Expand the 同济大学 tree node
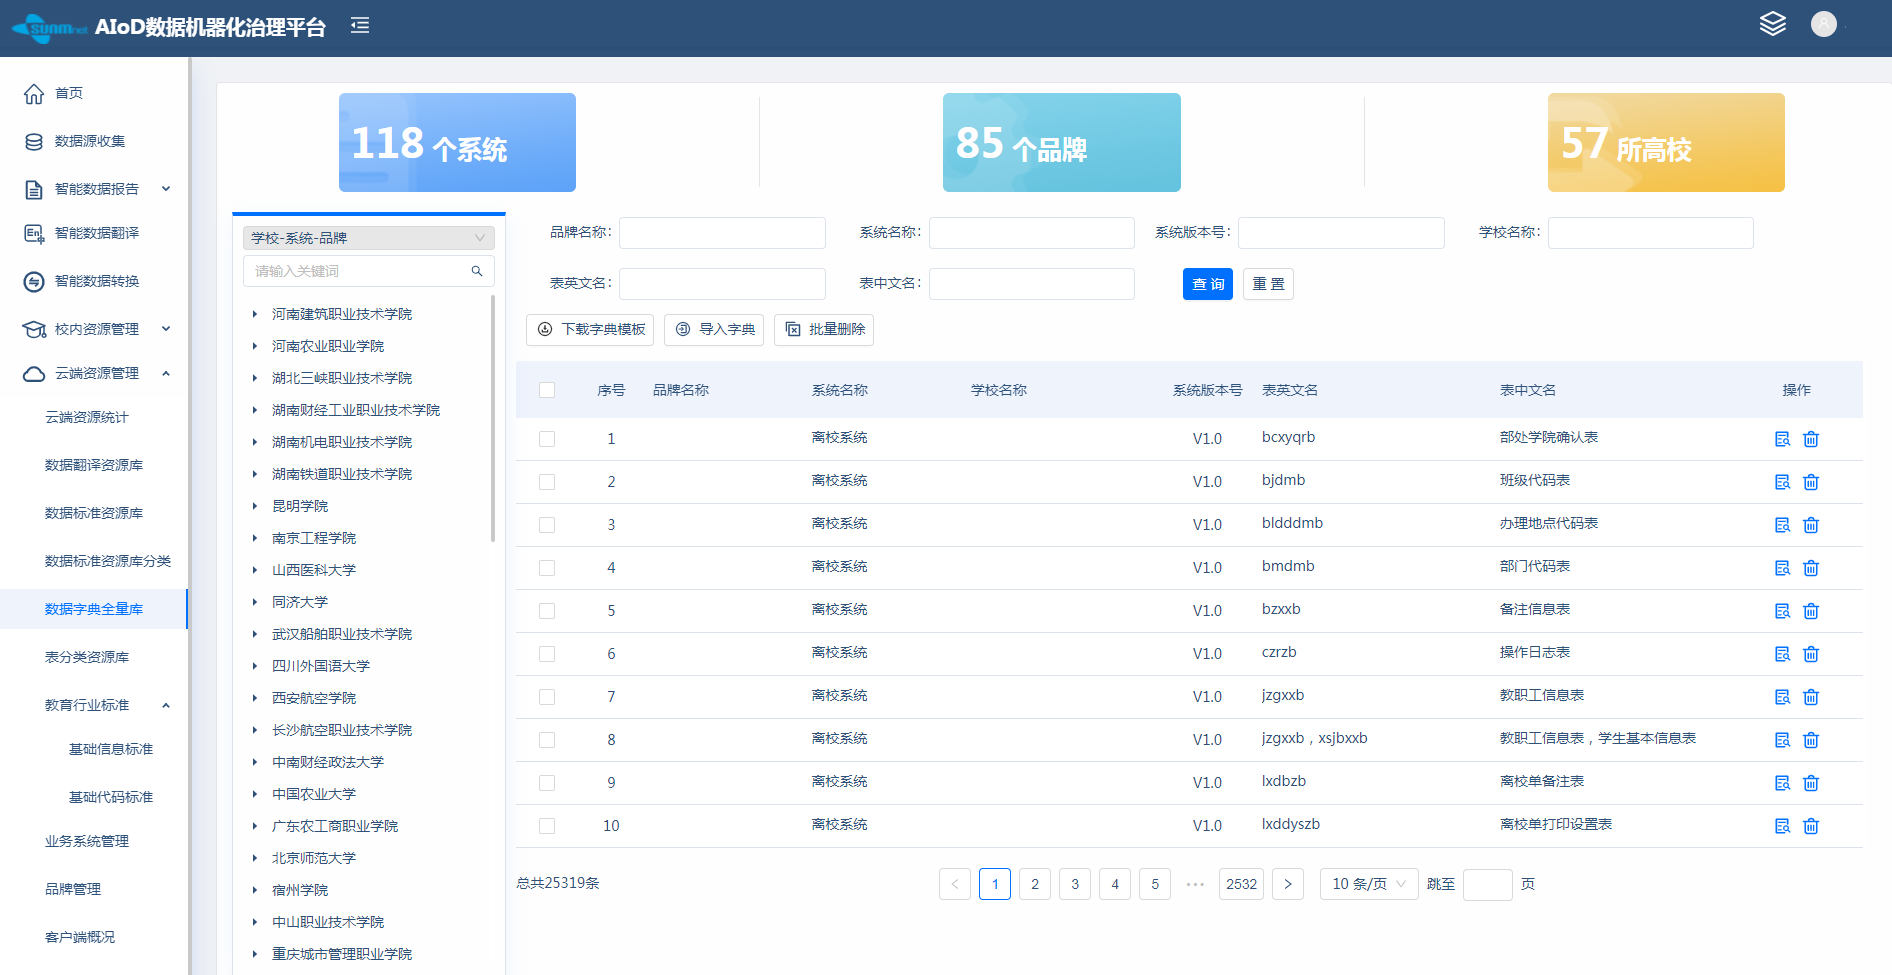This screenshot has height=975, width=1892. pos(255,602)
